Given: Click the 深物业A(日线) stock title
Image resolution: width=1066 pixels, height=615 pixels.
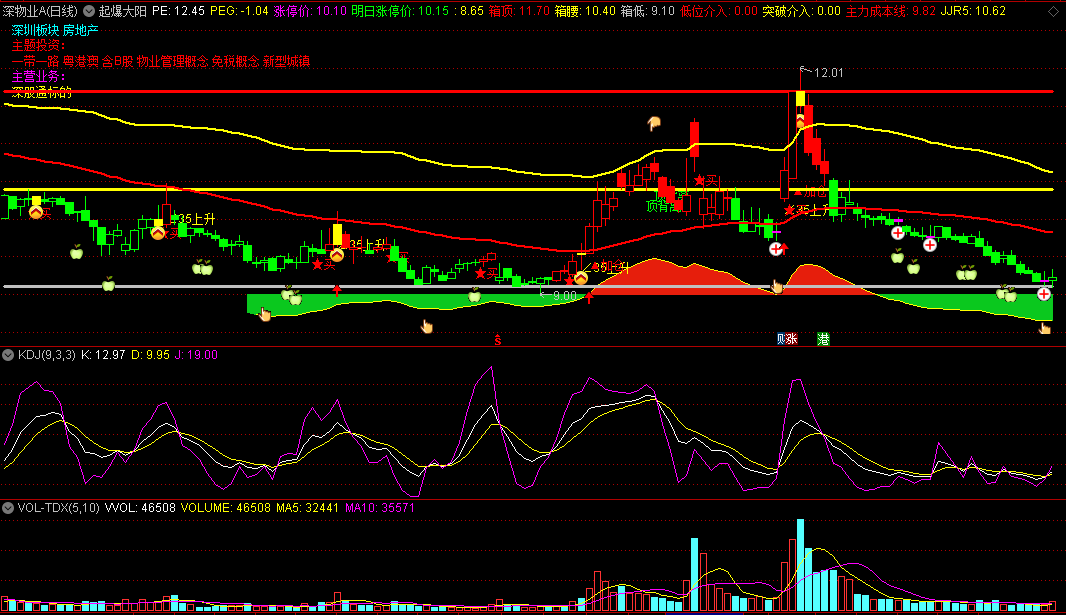Looking at the screenshot, I should click(40, 11).
